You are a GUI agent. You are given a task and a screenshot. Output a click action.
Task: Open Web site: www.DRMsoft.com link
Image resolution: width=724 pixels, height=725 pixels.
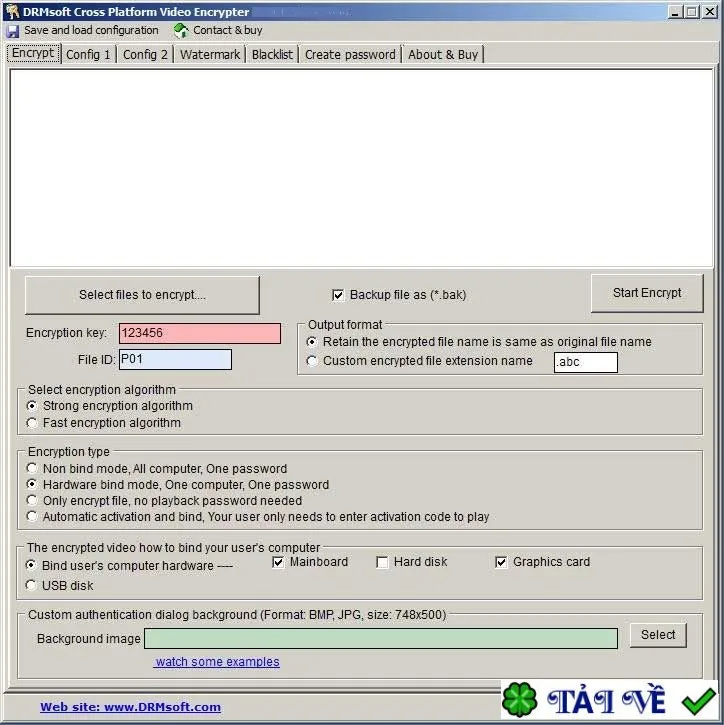(130, 707)
